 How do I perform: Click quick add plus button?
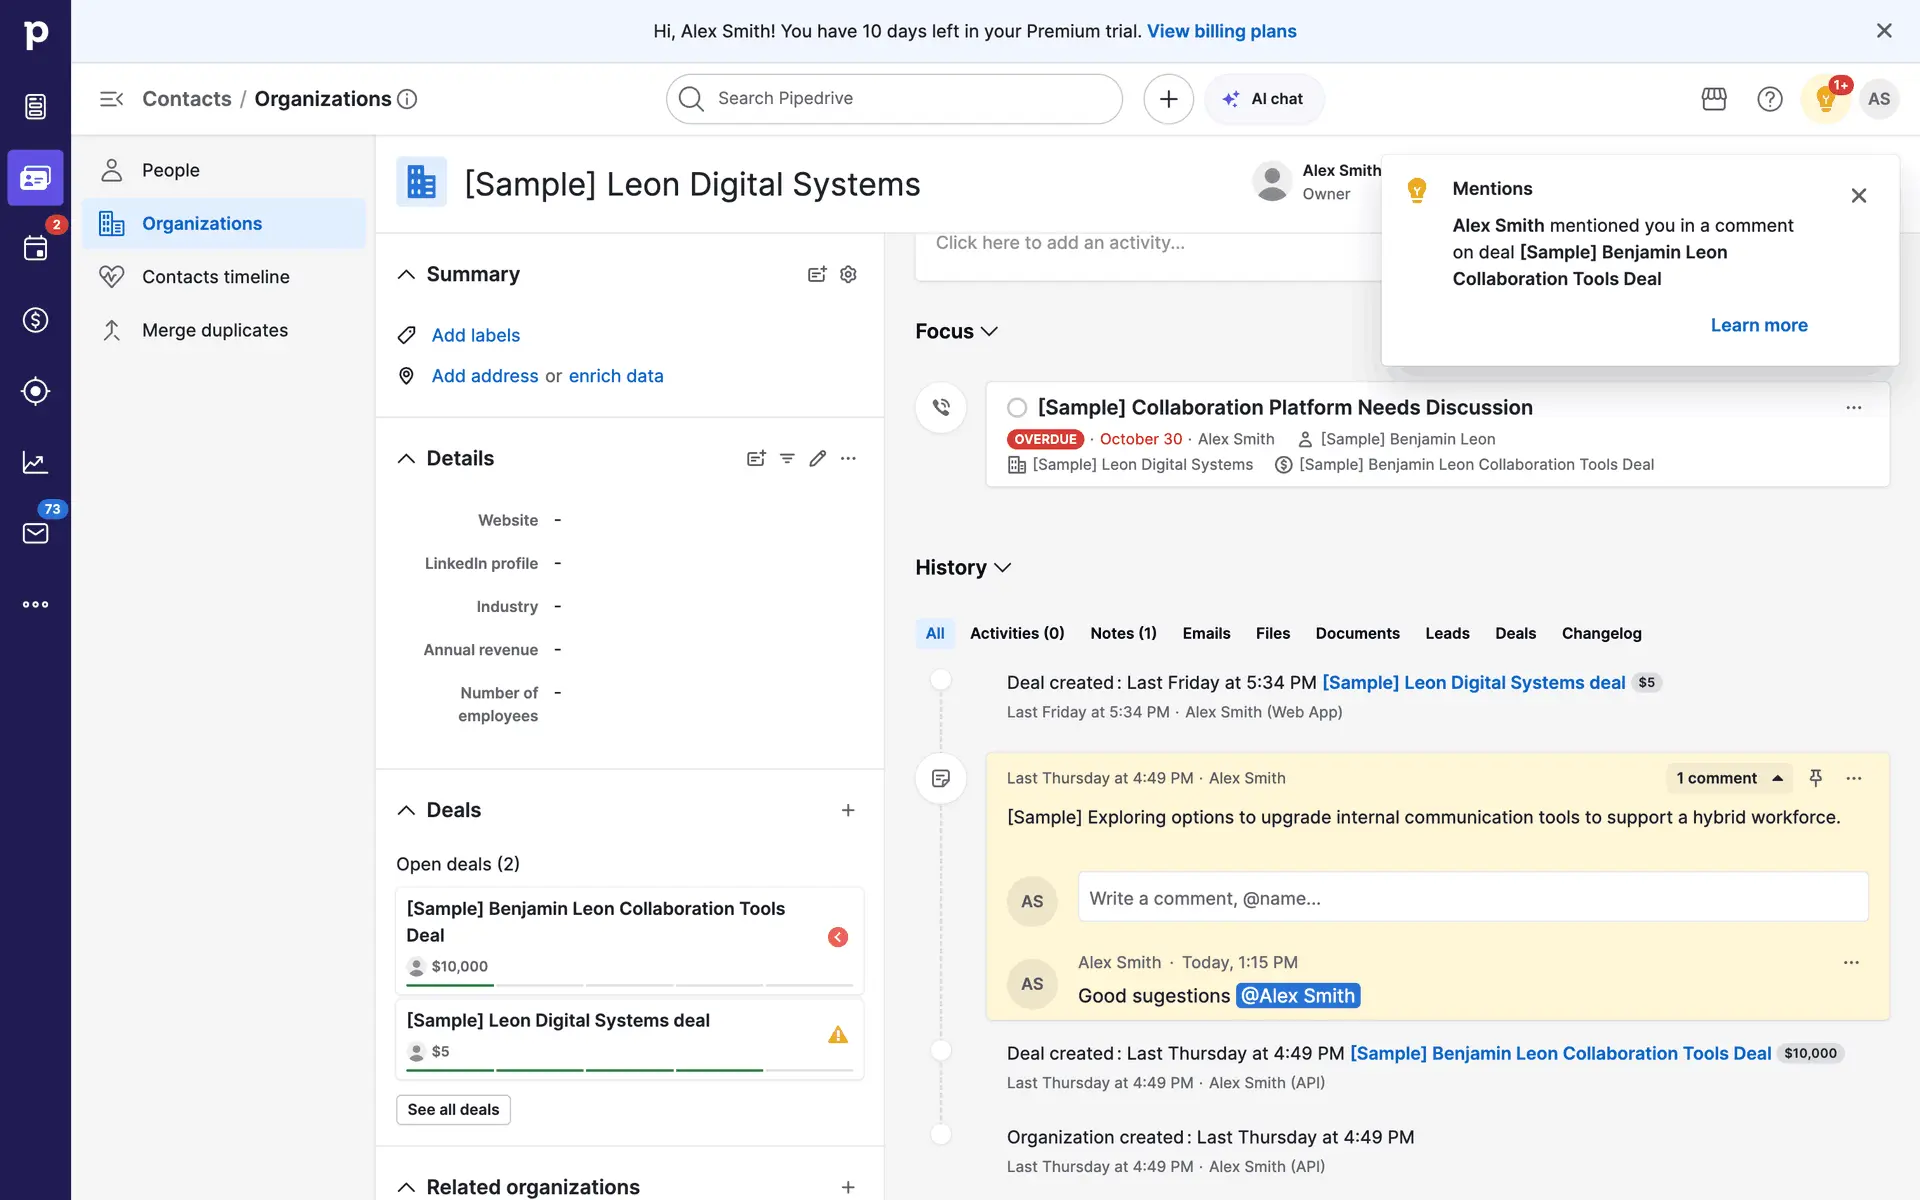coord(1168,99)
